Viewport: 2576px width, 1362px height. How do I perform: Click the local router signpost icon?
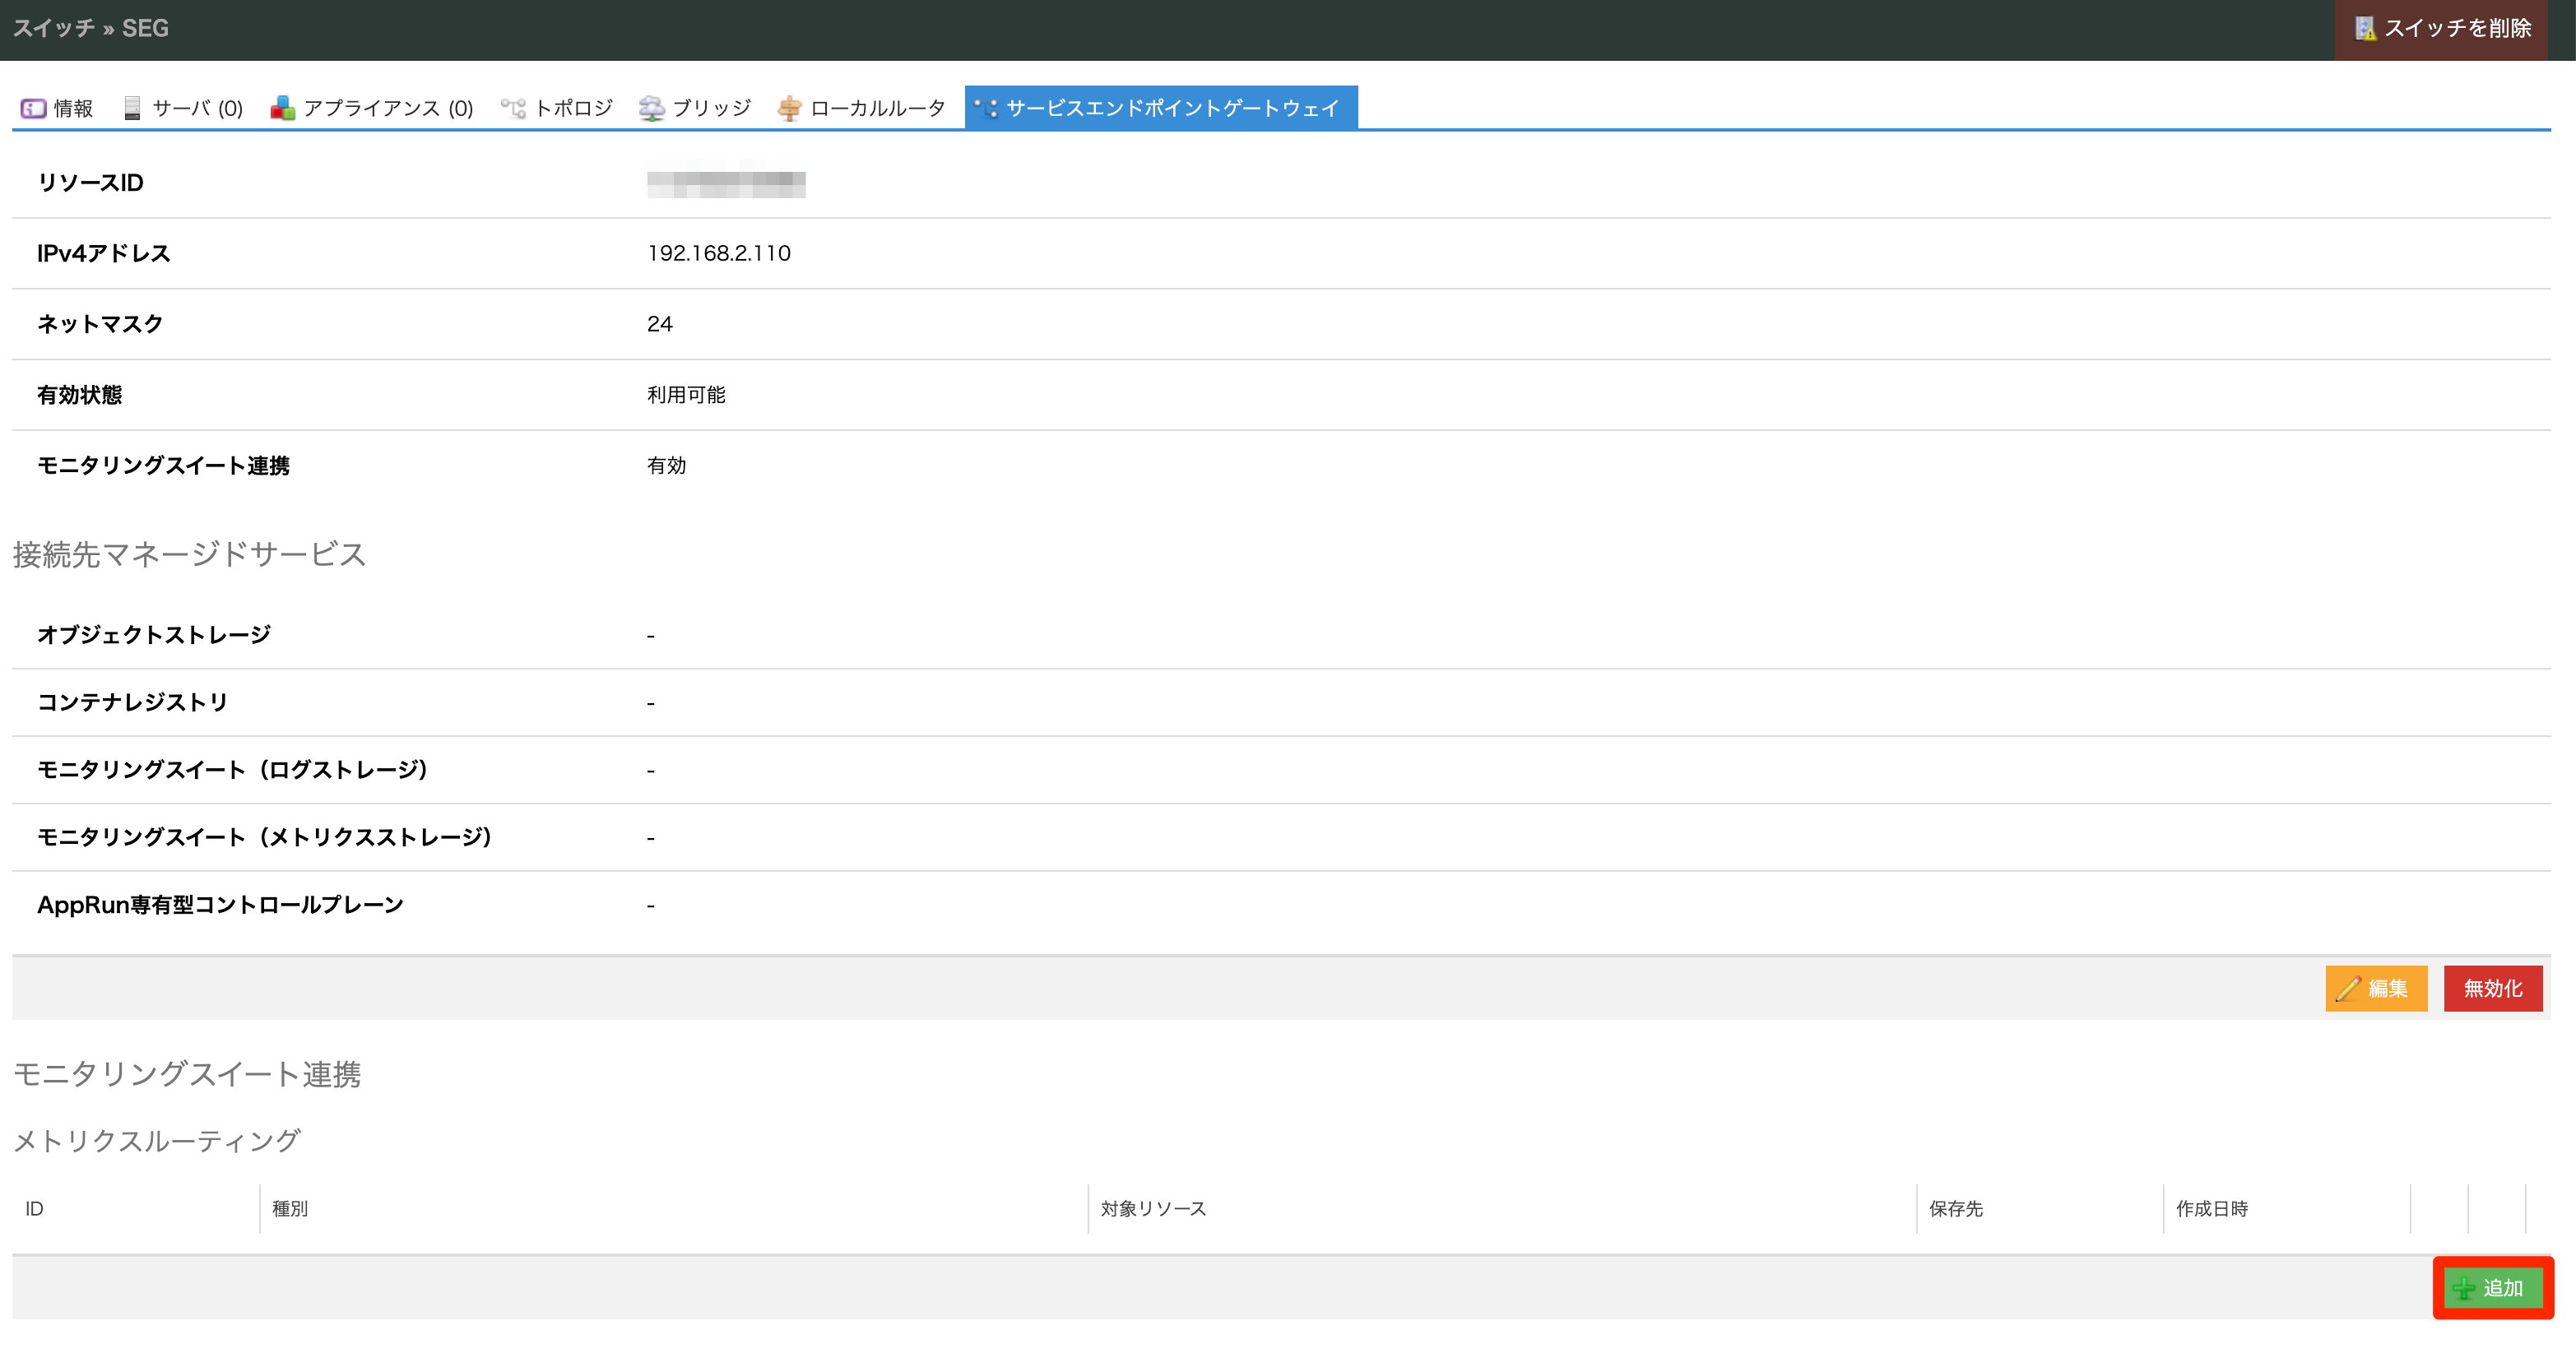pos(789,108)
